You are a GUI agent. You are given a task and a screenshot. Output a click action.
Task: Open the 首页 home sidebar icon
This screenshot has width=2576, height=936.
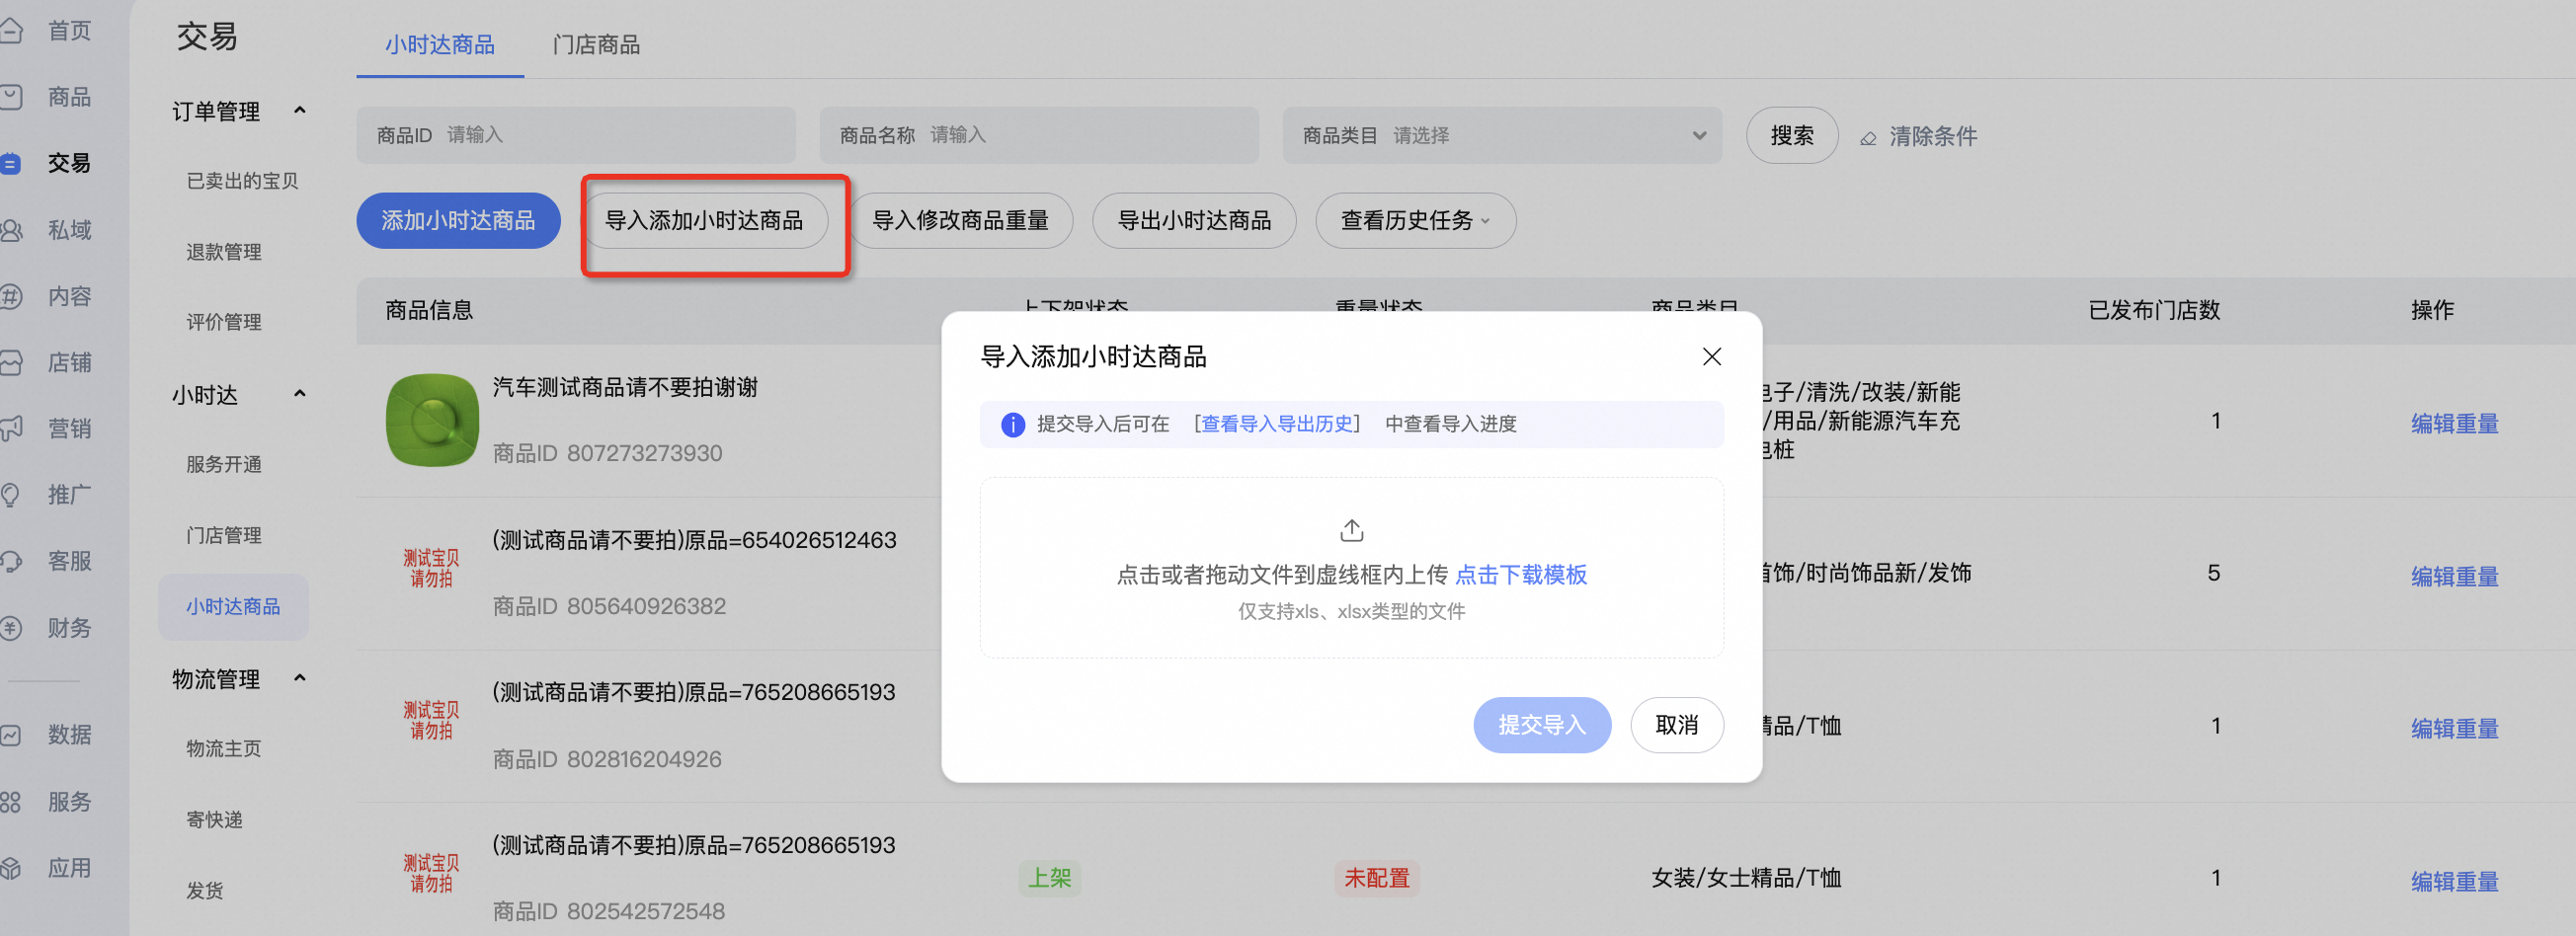click(x=10, y=31)
